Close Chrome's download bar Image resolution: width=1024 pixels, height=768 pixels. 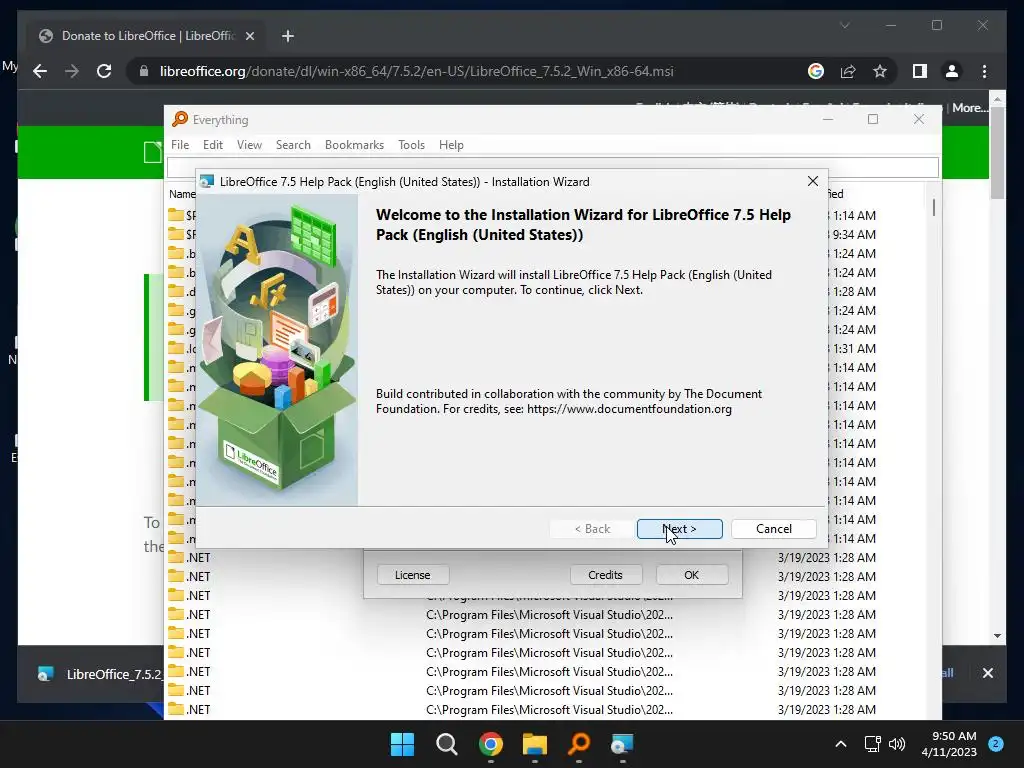tap(987, 673)
